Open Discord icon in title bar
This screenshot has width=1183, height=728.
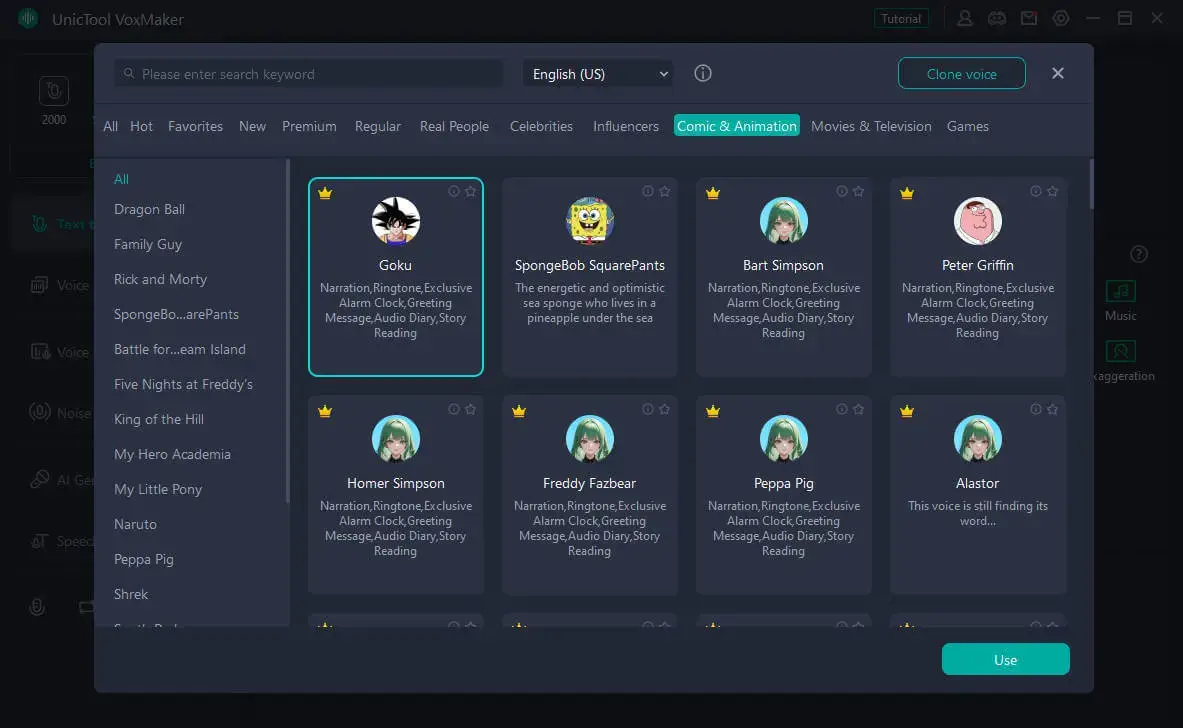pyautogui.click(x=997, y=18)
